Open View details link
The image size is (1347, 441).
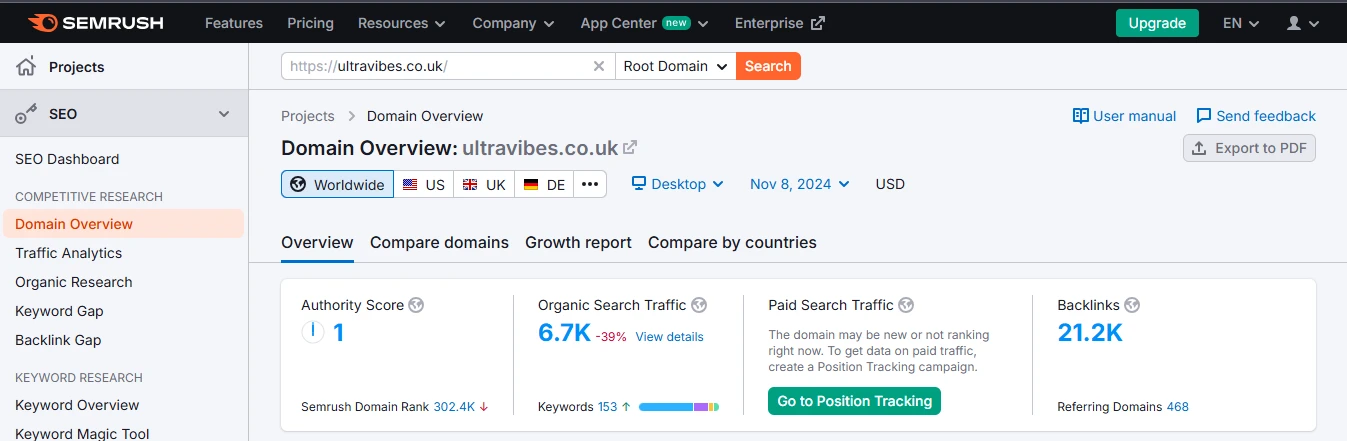[x=669, y=337]
